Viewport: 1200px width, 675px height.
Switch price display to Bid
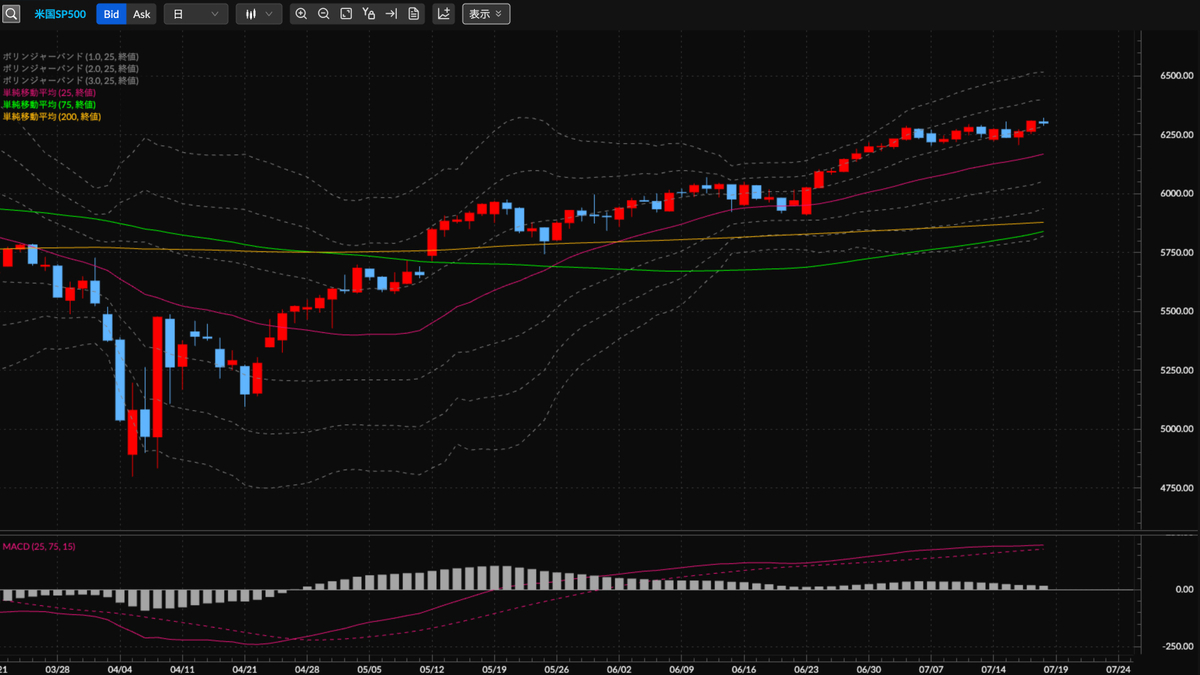pos(111,14)
